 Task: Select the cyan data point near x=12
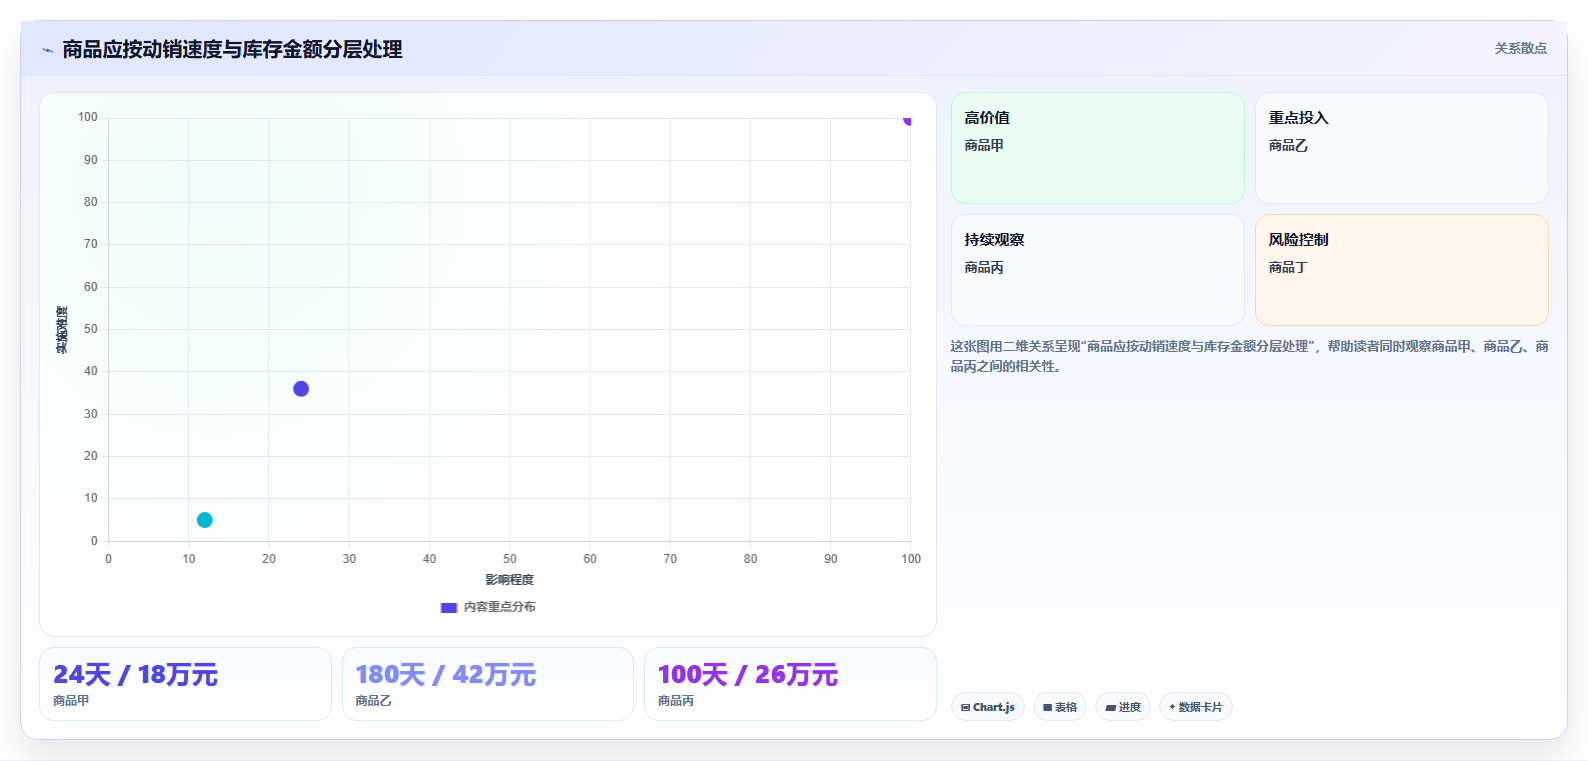205,520
